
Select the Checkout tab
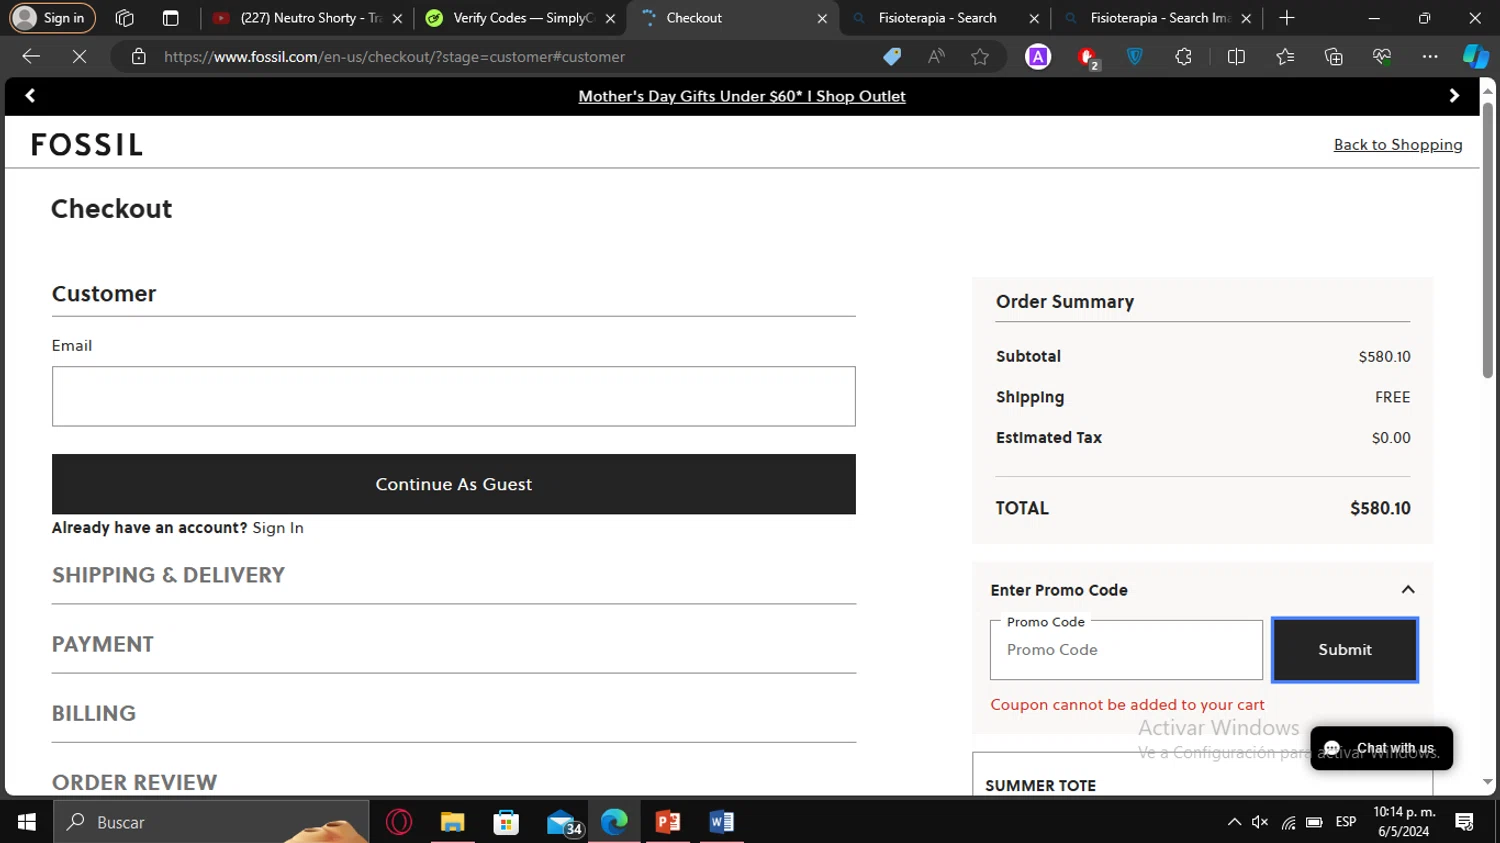tap(733, 18)
